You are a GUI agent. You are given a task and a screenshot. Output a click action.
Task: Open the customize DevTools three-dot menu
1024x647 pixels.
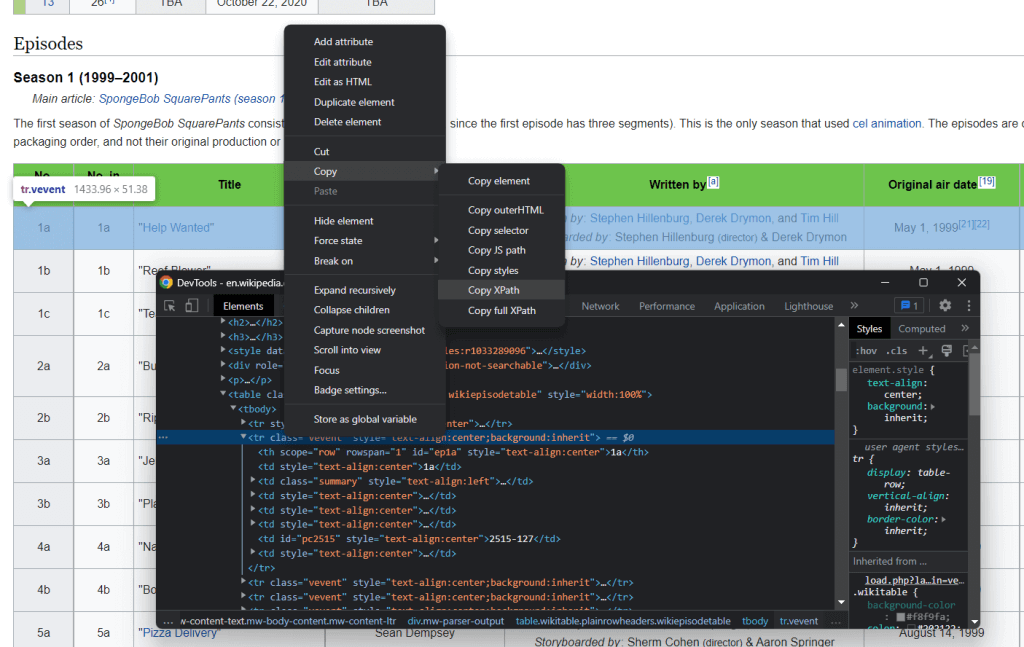[969, 305]
